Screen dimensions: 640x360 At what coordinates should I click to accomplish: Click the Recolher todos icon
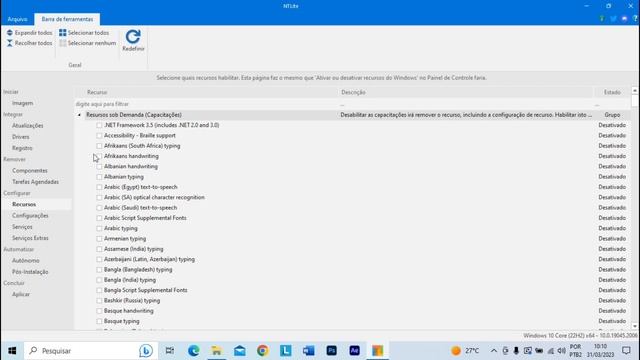coord(10,43)
